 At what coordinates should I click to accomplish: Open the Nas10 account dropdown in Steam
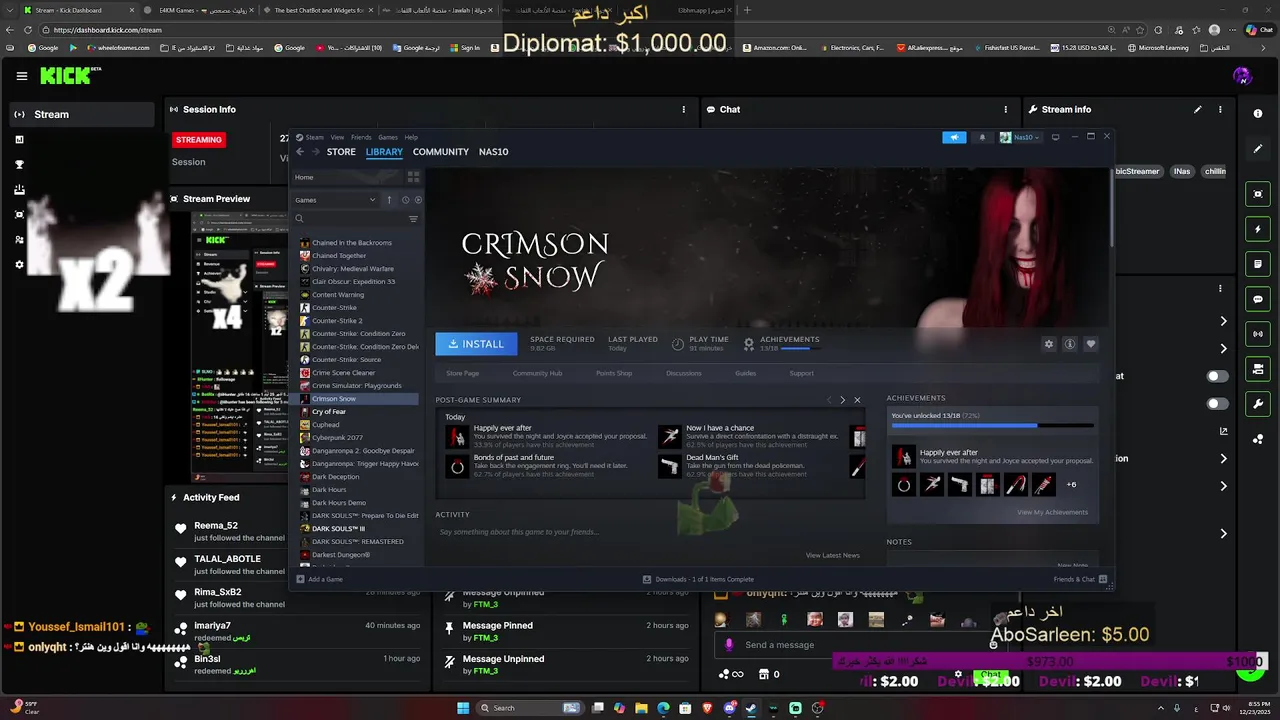[1020, 137]
